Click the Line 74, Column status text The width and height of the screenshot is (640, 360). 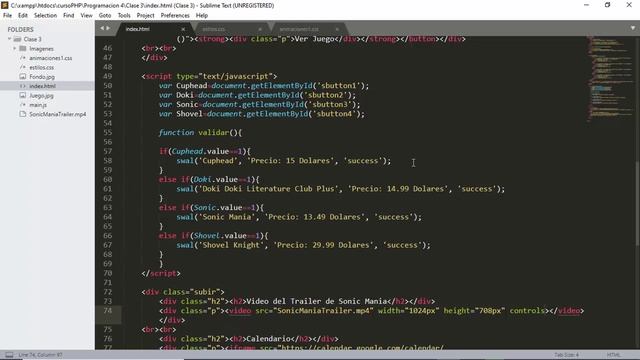click(40, 355)
